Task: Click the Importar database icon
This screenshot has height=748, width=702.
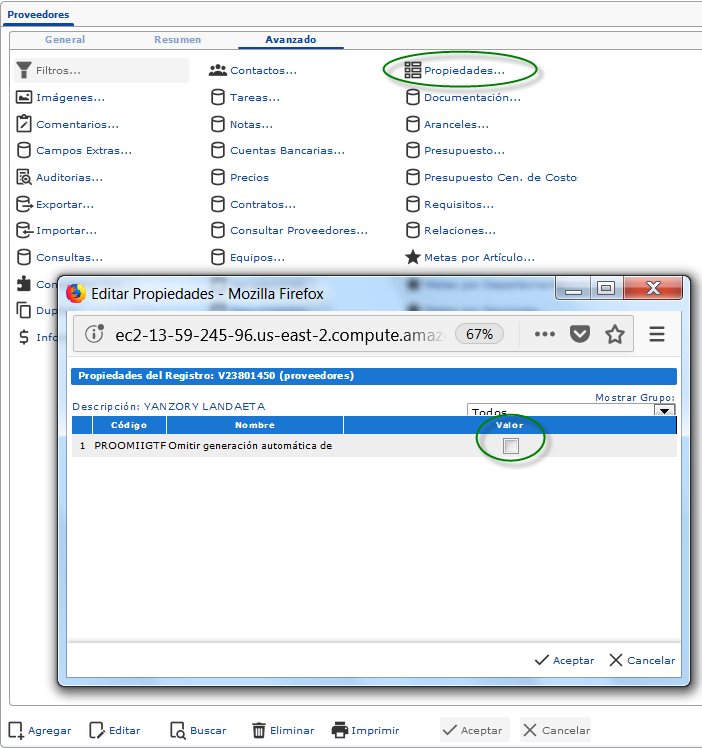Action: [x=24, y=230]
